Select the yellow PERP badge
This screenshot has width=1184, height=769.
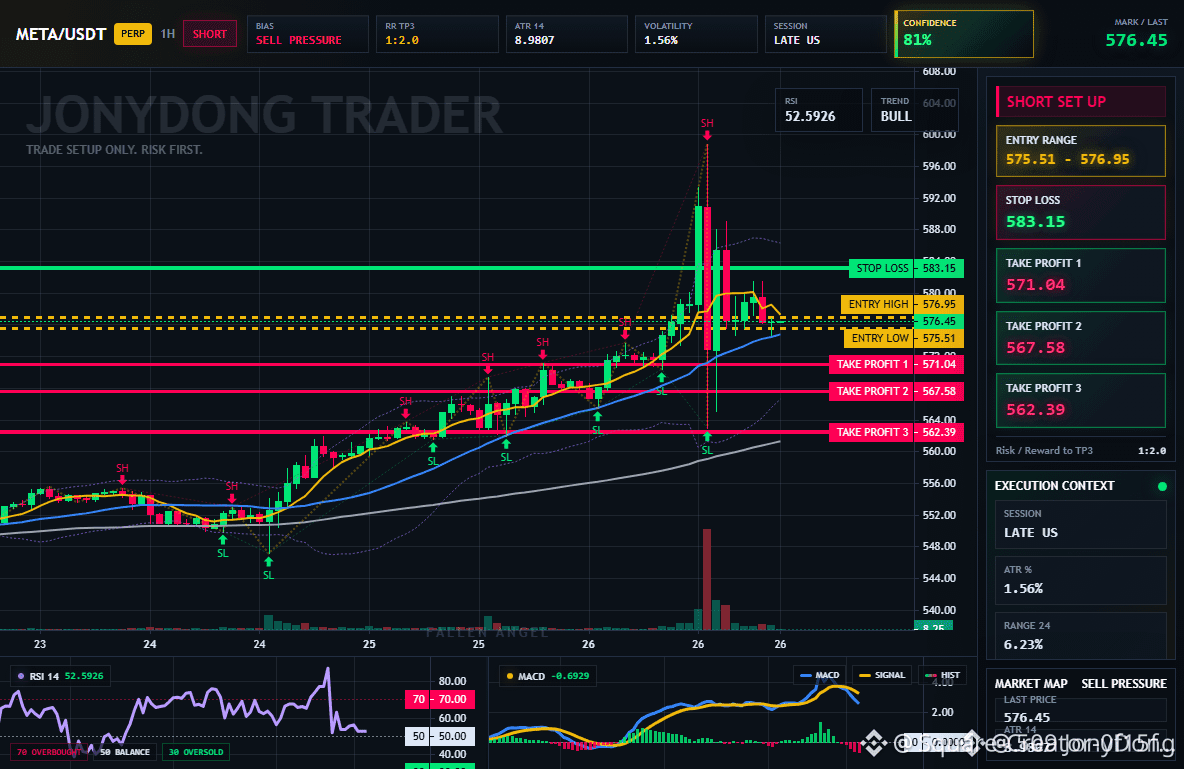tap(133, 34)
